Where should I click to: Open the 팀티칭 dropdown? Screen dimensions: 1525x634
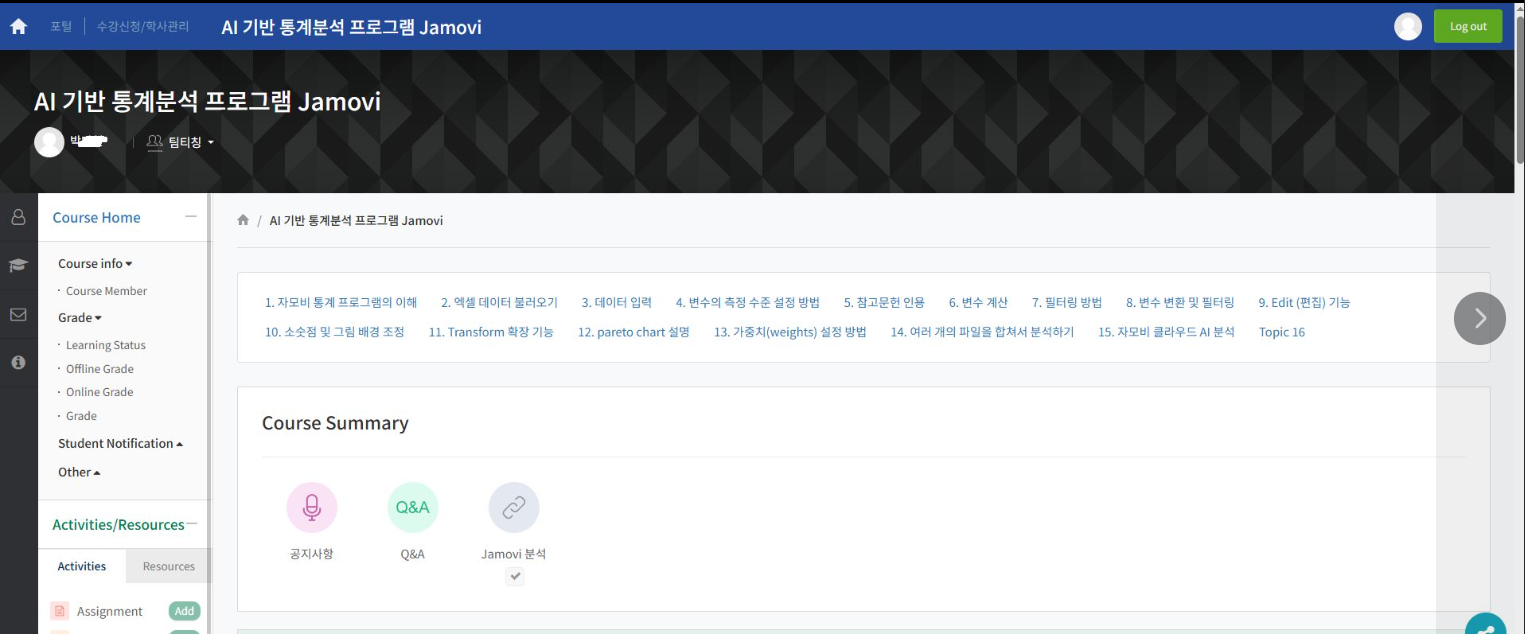click(x=181, y=142)
